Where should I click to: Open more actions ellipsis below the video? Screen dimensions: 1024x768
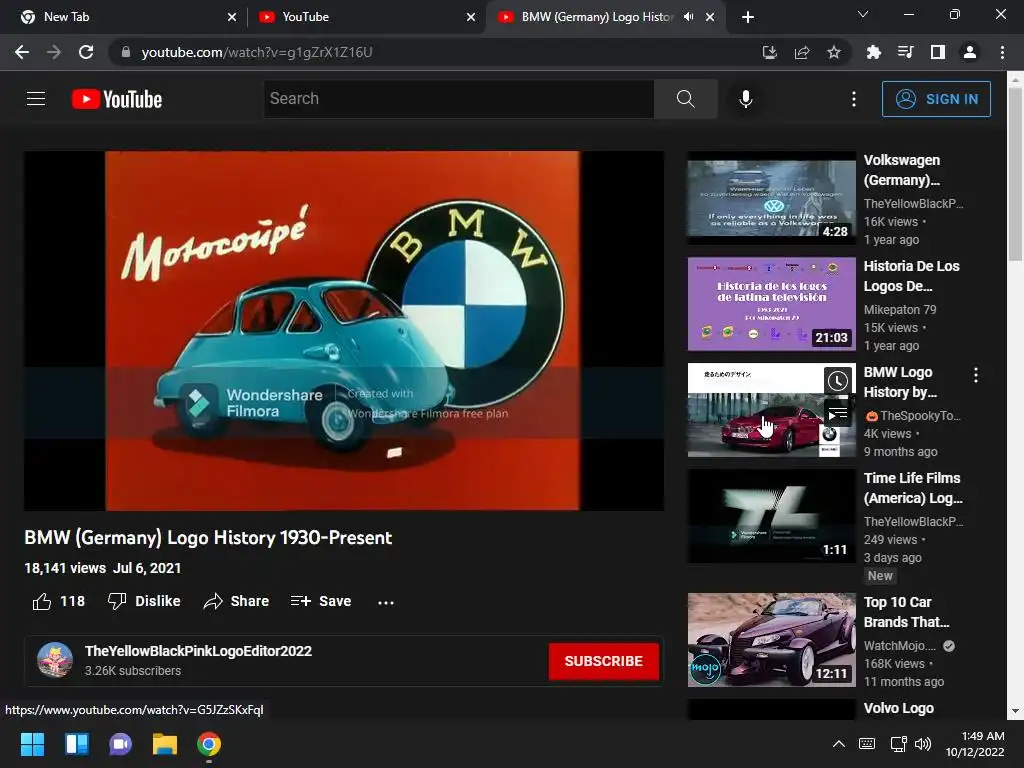[x=386, y=601]
